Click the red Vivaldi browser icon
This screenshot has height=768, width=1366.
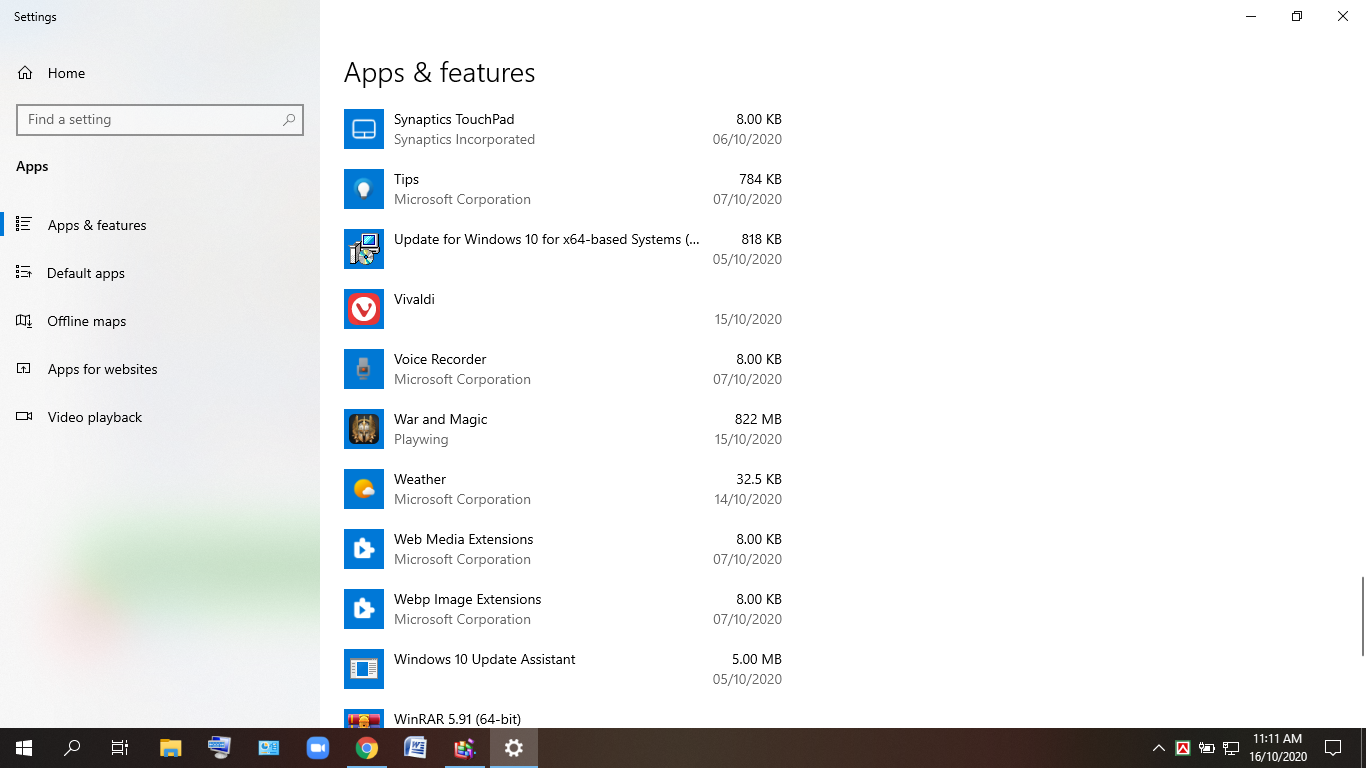(x=364, y=309)
